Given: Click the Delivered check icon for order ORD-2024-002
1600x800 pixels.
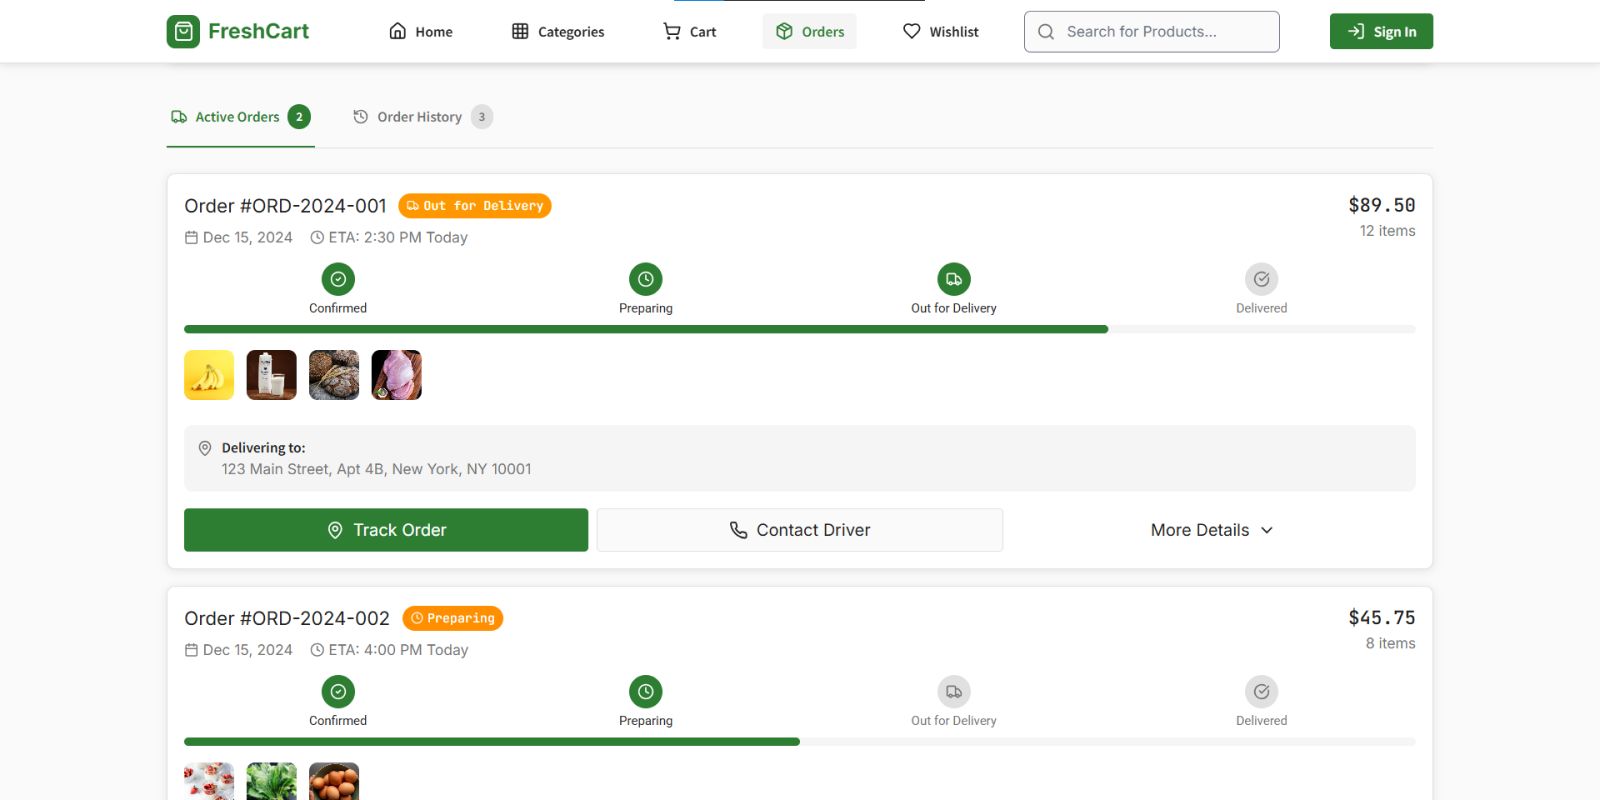Looking at the screenshot, I should [x=1262, y=692].
